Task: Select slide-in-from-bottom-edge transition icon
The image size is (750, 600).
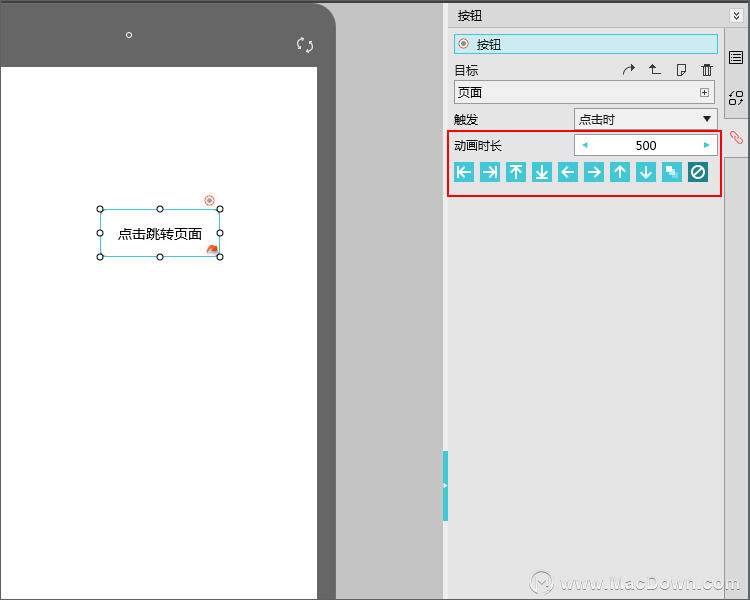Action: (x=542, y=172)
